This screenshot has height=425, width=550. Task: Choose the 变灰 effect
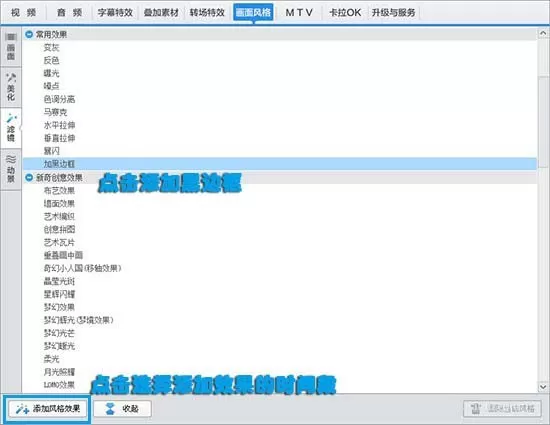coord(52,47)
